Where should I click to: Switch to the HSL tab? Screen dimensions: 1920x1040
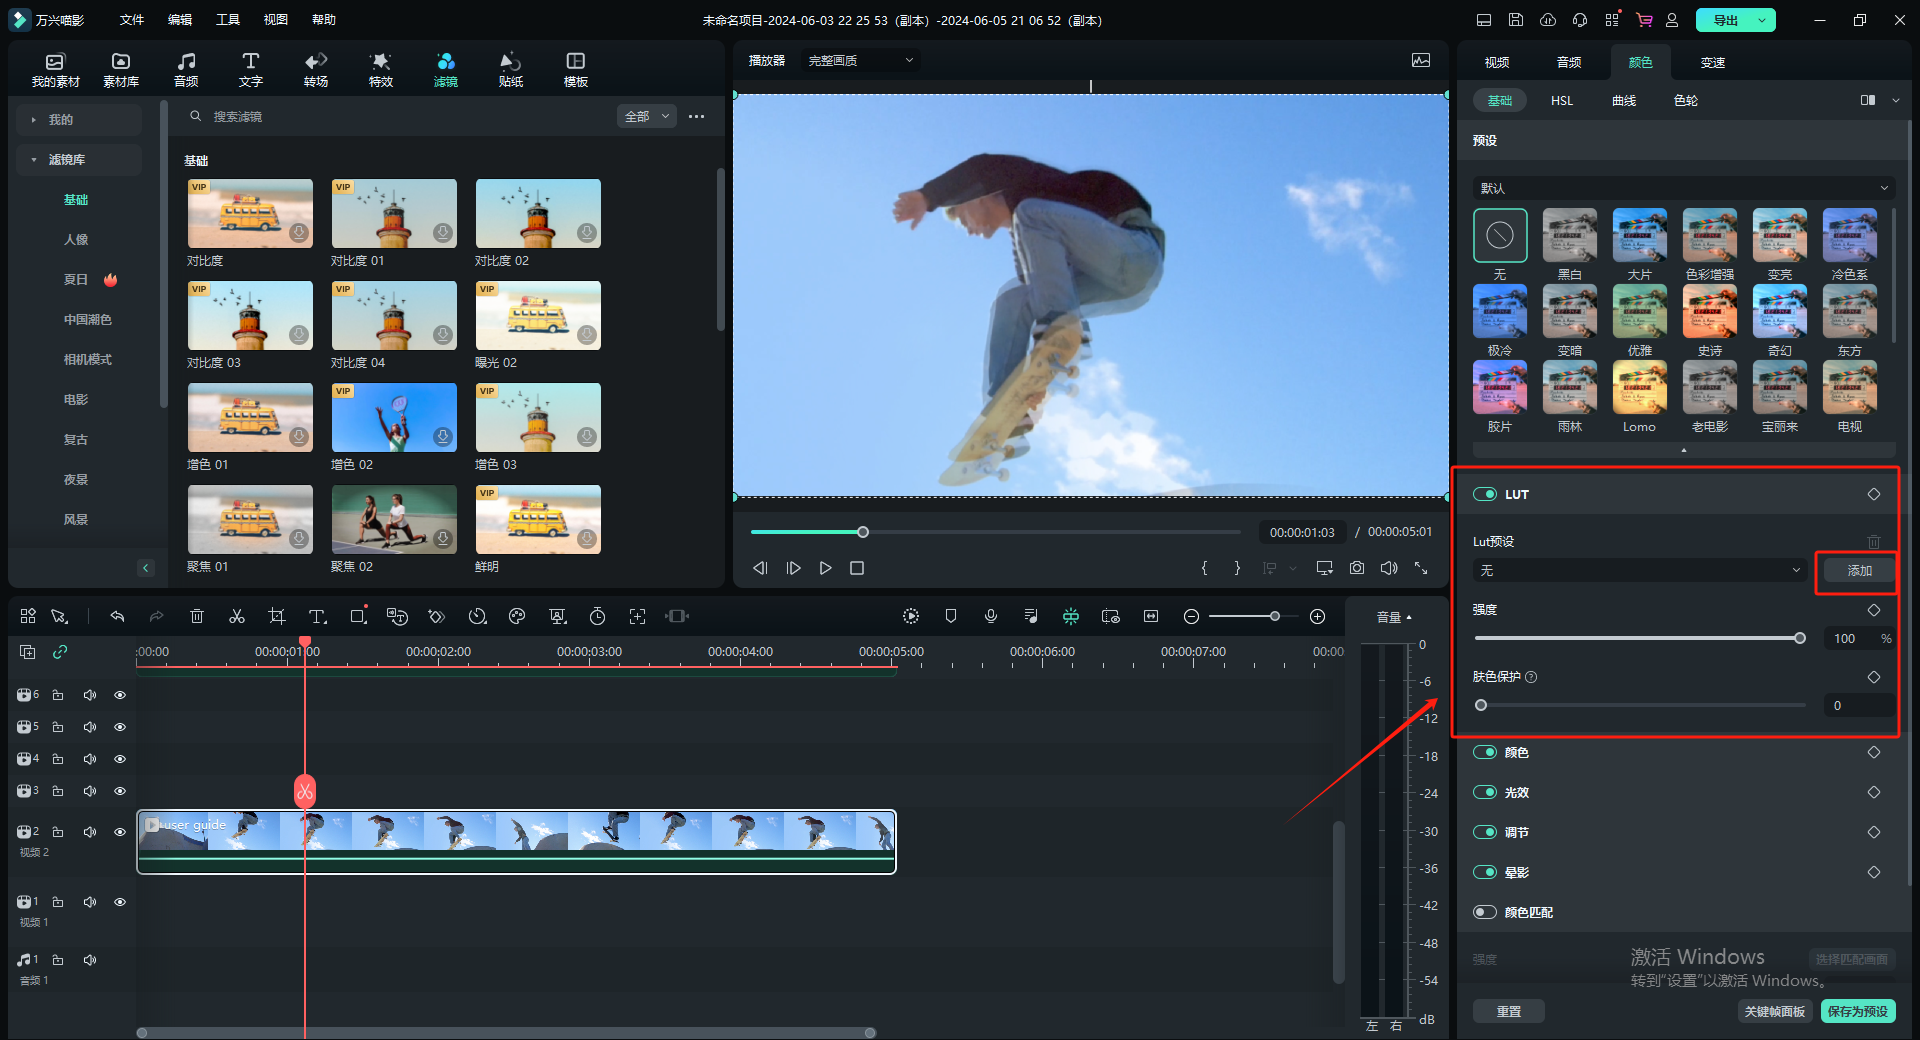coord(1562,101)
